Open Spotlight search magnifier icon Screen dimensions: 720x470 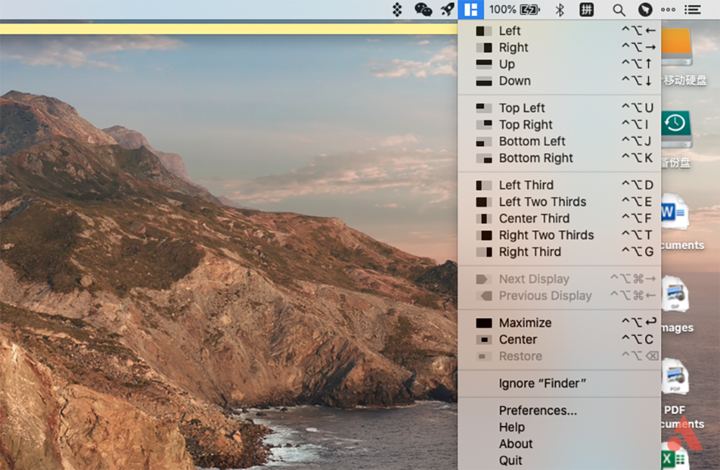pyautogui.click(x=619, y=9)
